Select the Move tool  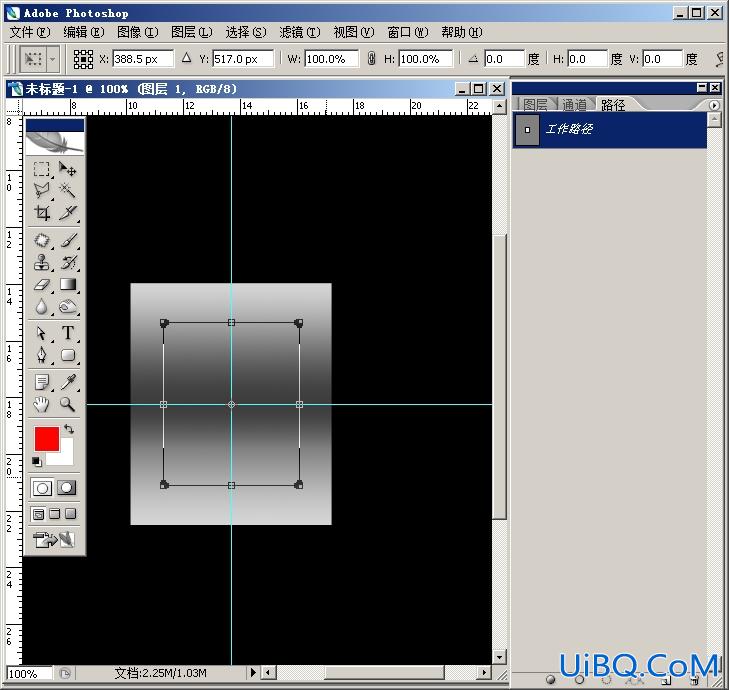68,169
